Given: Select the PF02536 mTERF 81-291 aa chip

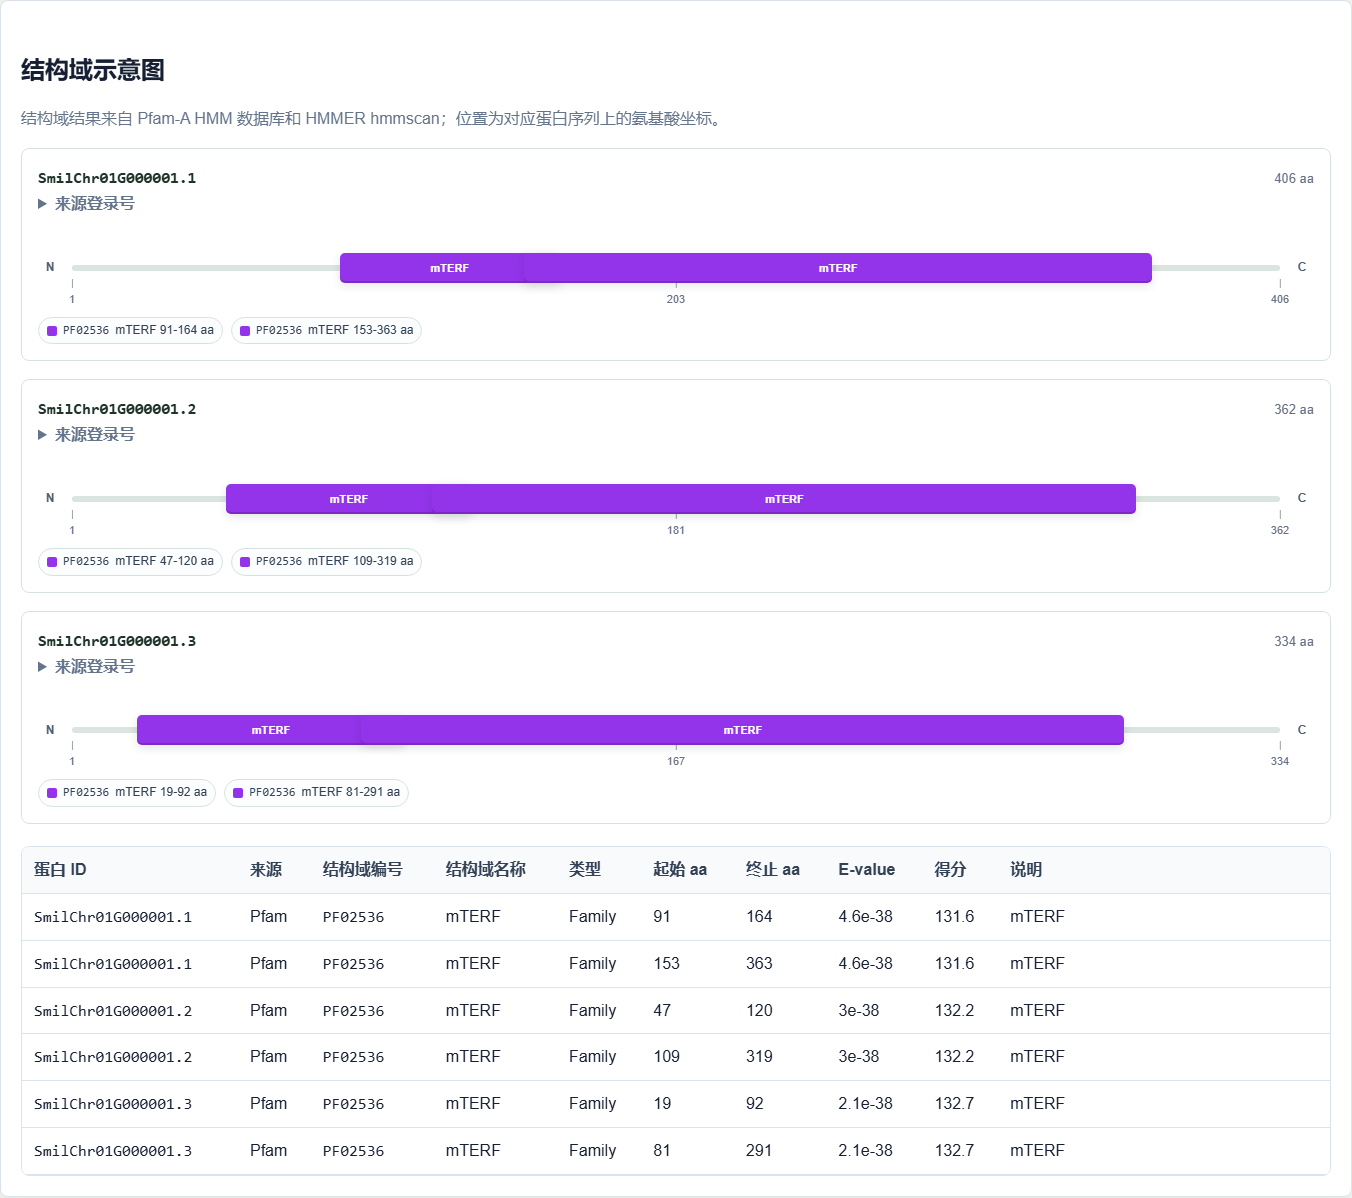Looking at the screenshot, I should (316, 793).
